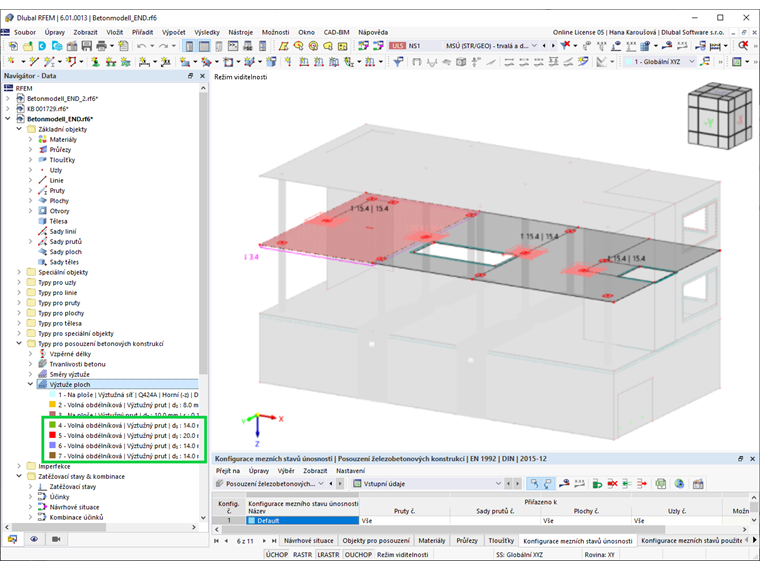The width and height of the screenshot is (760, 570).
Task: Toggle LRASTR in status bar
Action: [328, 554]
